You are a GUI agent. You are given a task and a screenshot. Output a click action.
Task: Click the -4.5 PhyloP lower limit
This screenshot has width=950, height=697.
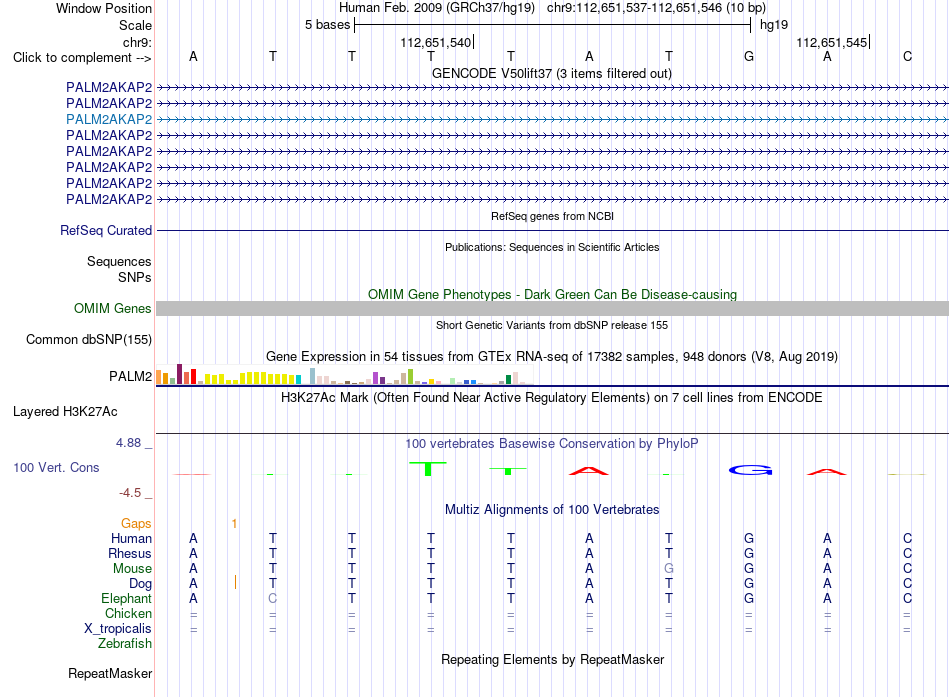pos(130,493)
